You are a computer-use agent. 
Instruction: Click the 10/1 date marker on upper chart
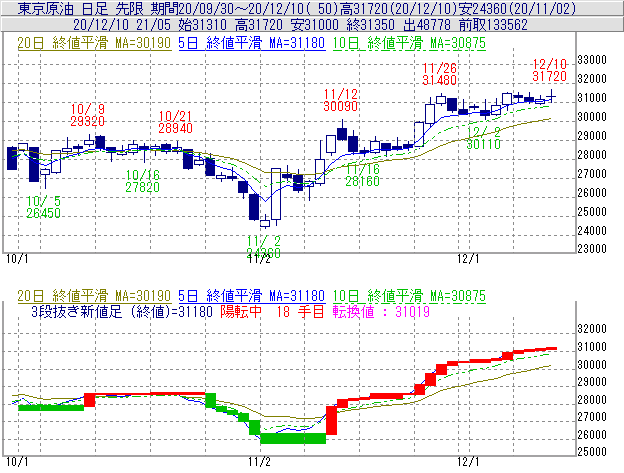click(x=17, y=259)
